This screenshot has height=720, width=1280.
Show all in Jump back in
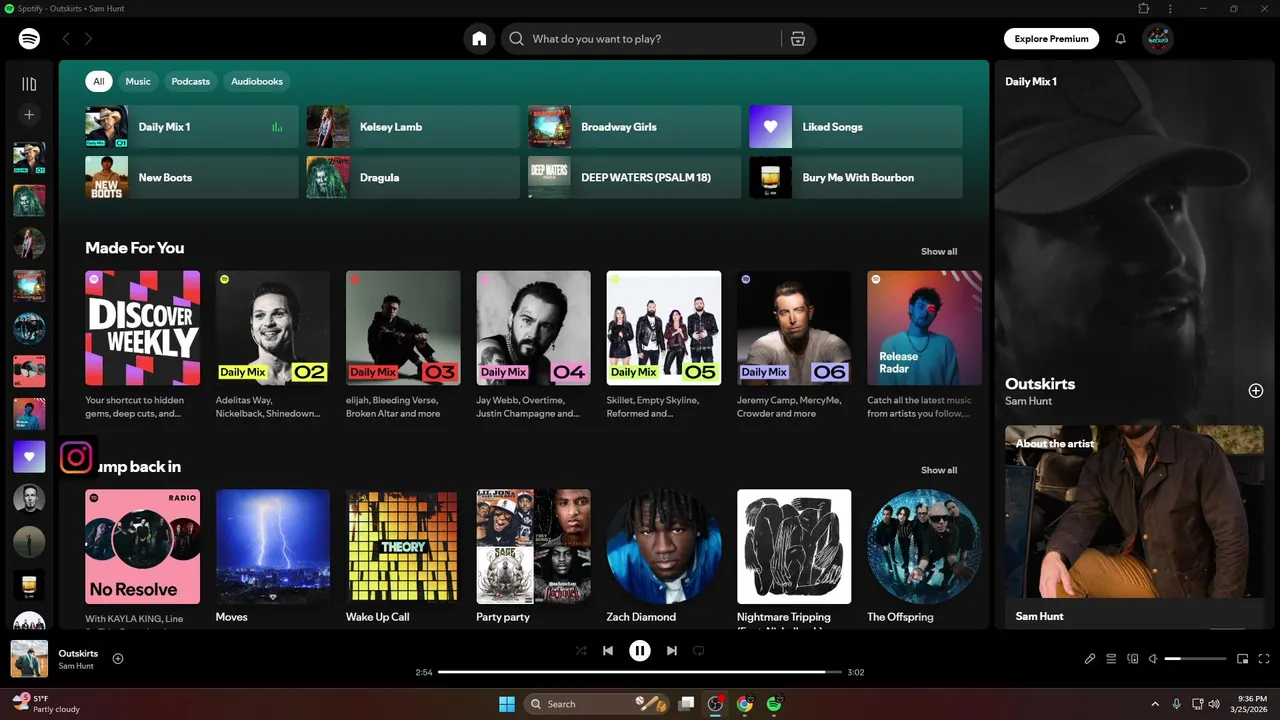click(x=939, y=470)
